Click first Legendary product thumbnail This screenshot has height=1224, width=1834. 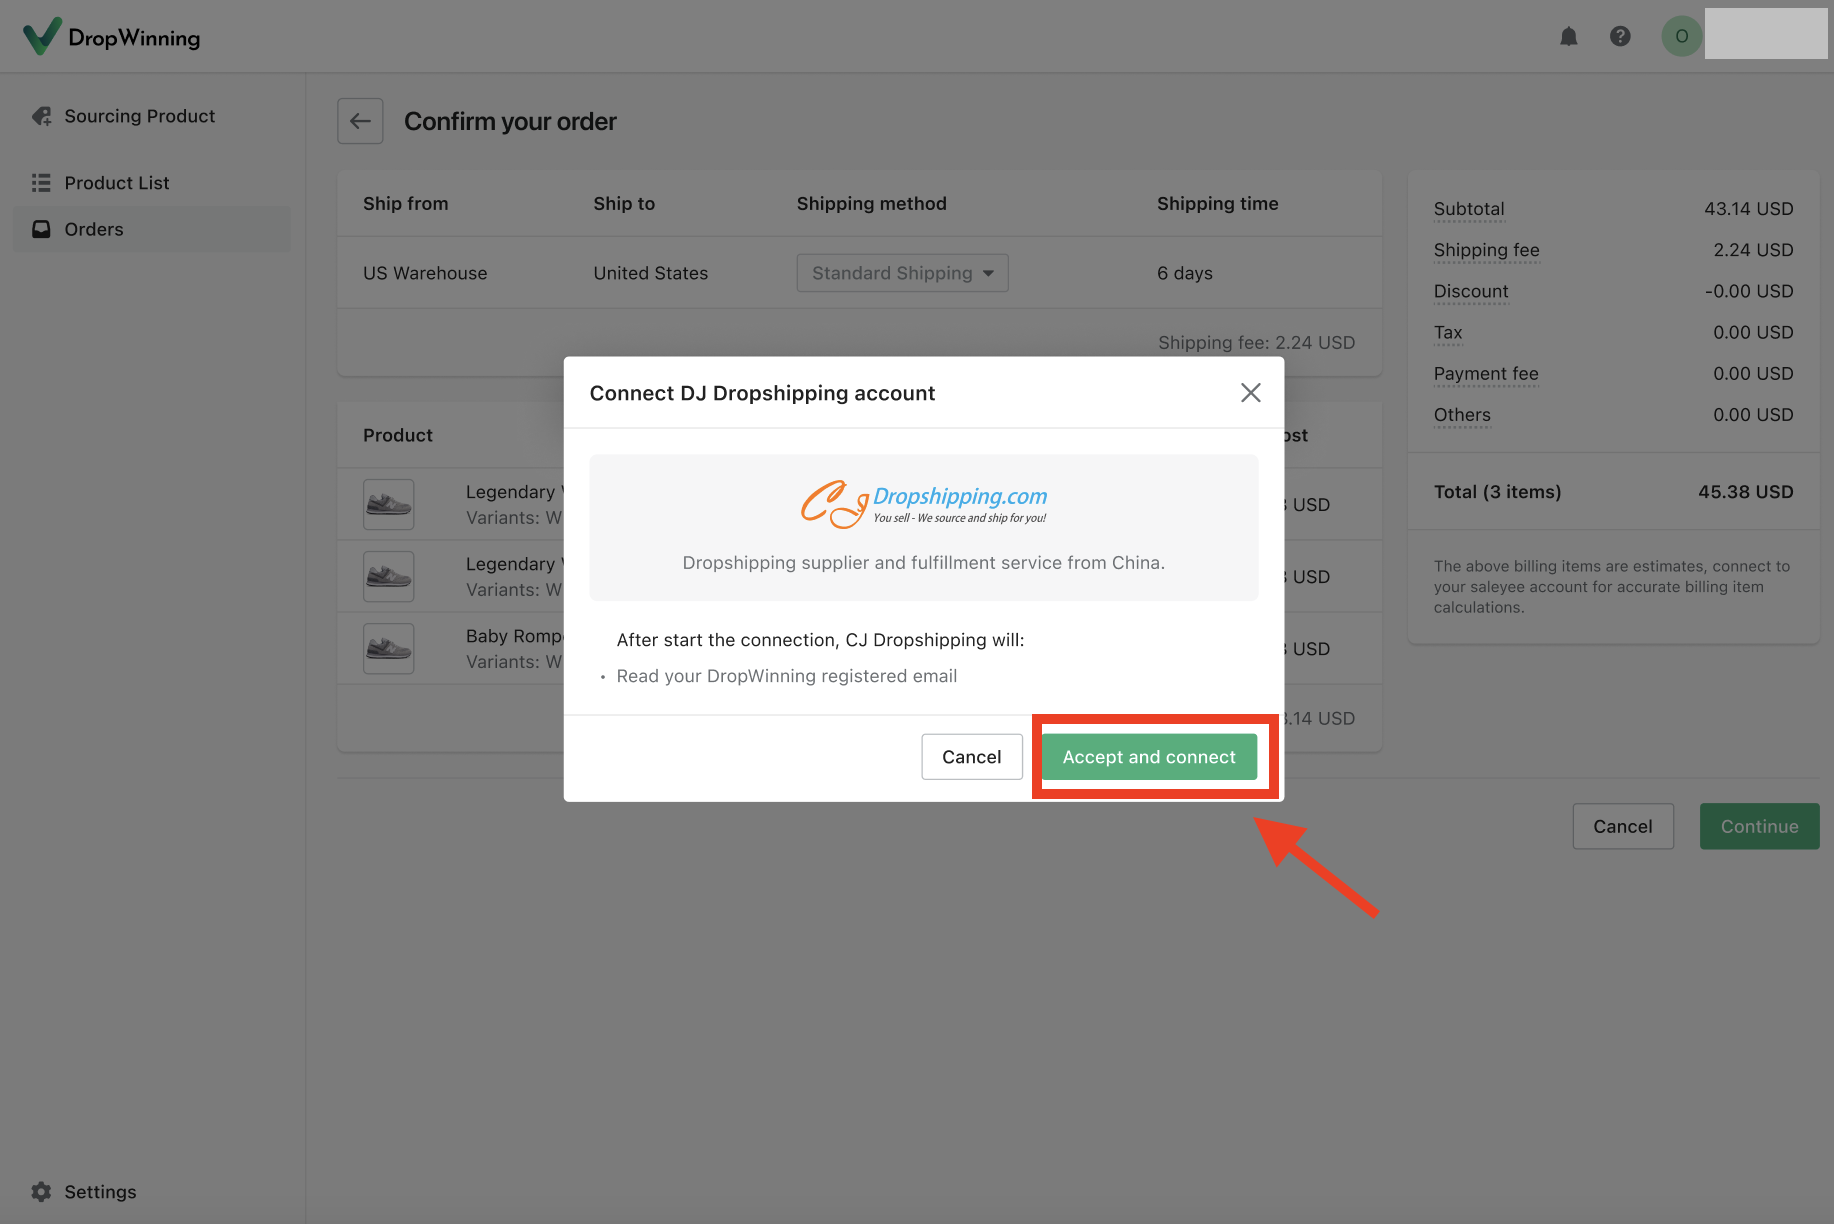388,504
